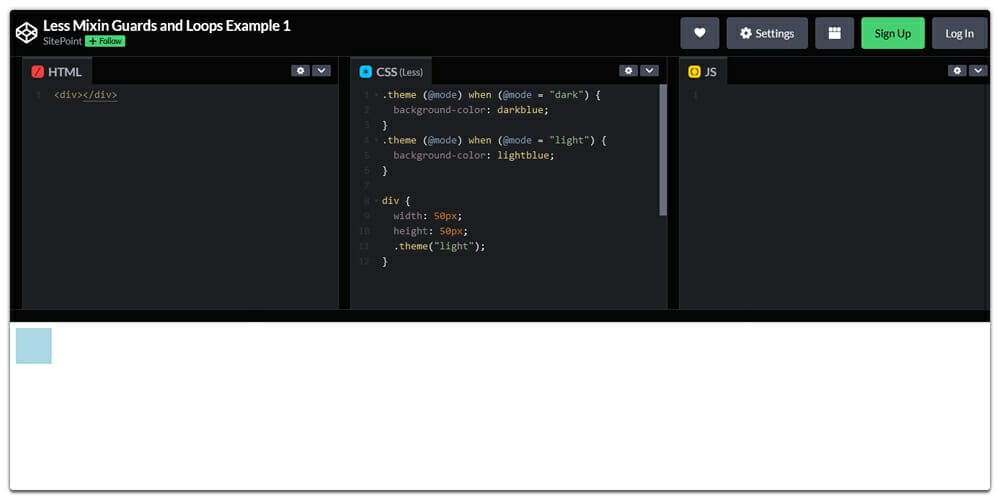
Task: Open JS editor settings gear
Action: coord(957,71)
